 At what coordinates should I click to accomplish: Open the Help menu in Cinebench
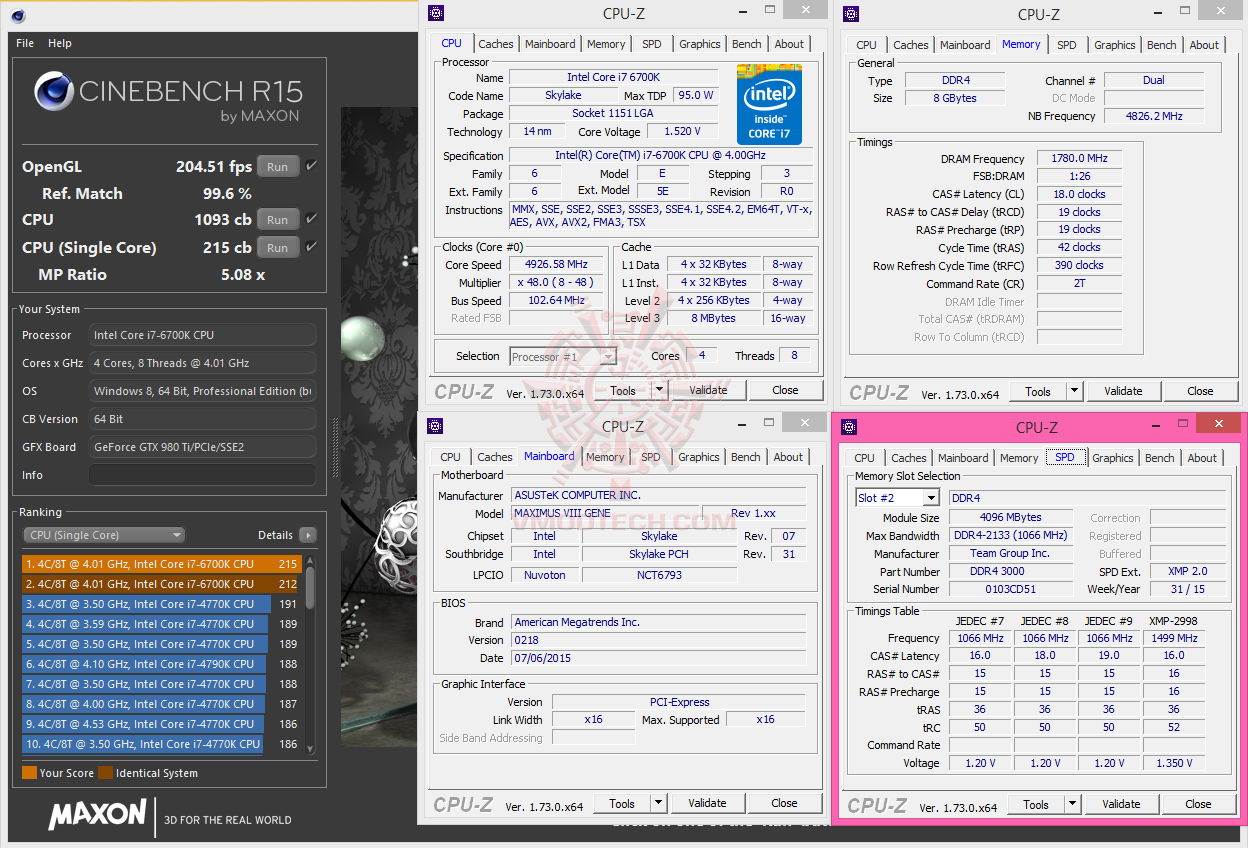(x=60, y=43)
